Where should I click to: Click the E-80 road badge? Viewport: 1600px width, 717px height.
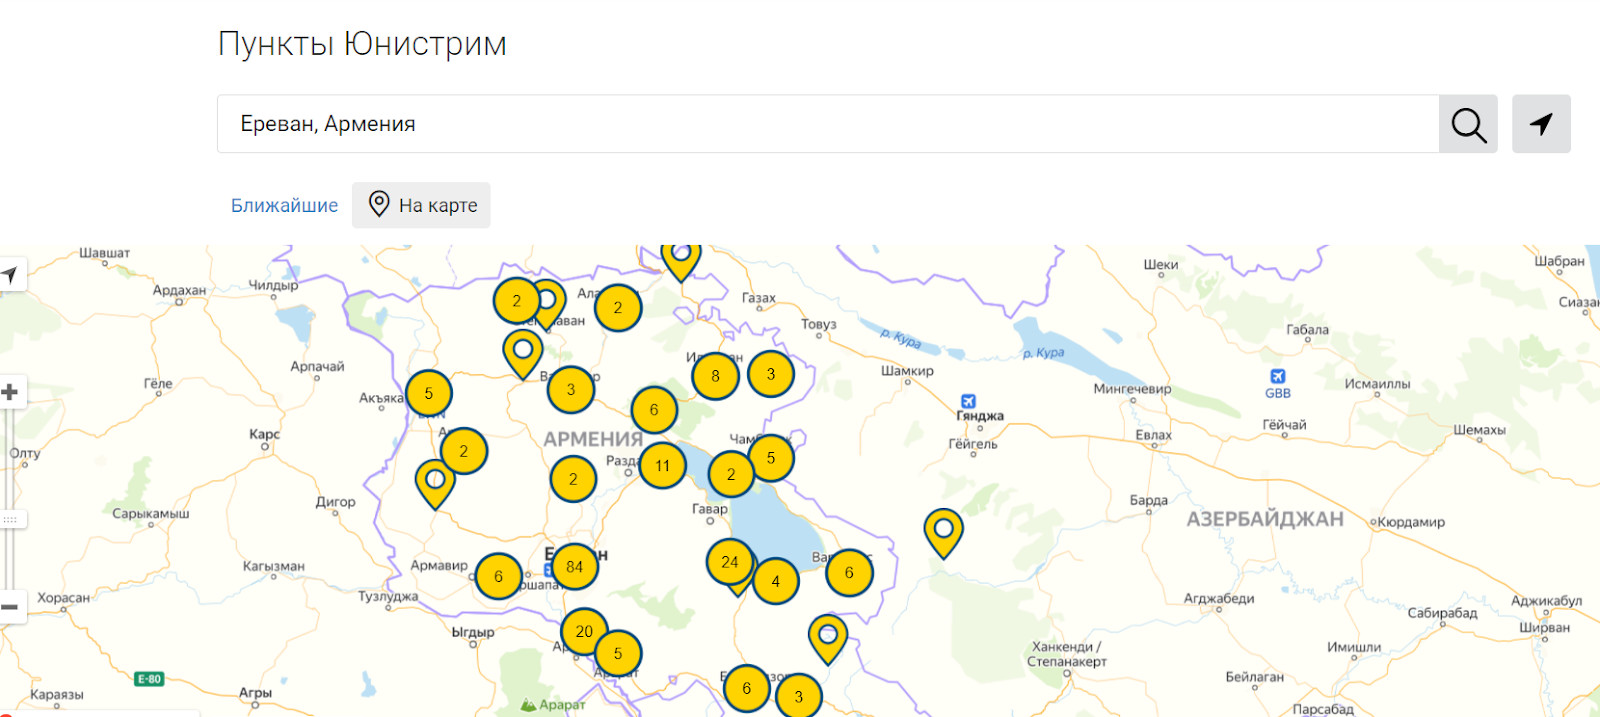pos(149,679)
